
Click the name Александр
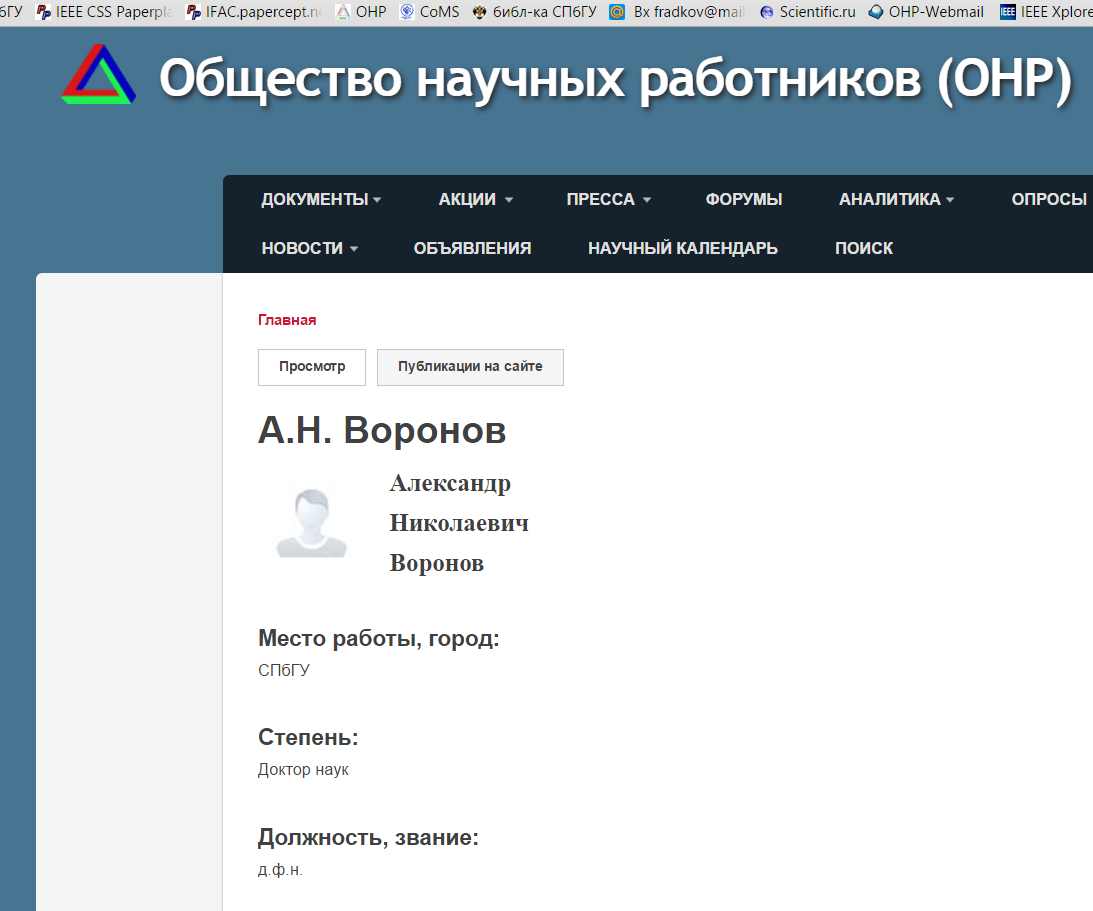coord(450,482)
